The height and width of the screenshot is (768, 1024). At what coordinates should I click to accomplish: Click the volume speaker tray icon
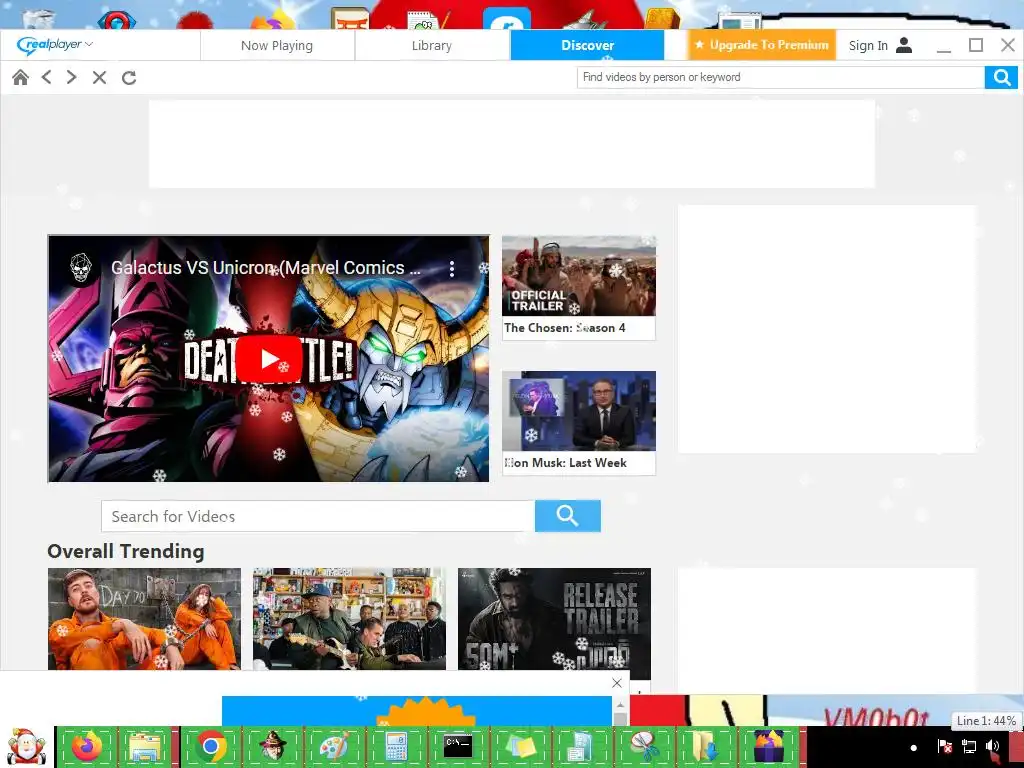992,746
